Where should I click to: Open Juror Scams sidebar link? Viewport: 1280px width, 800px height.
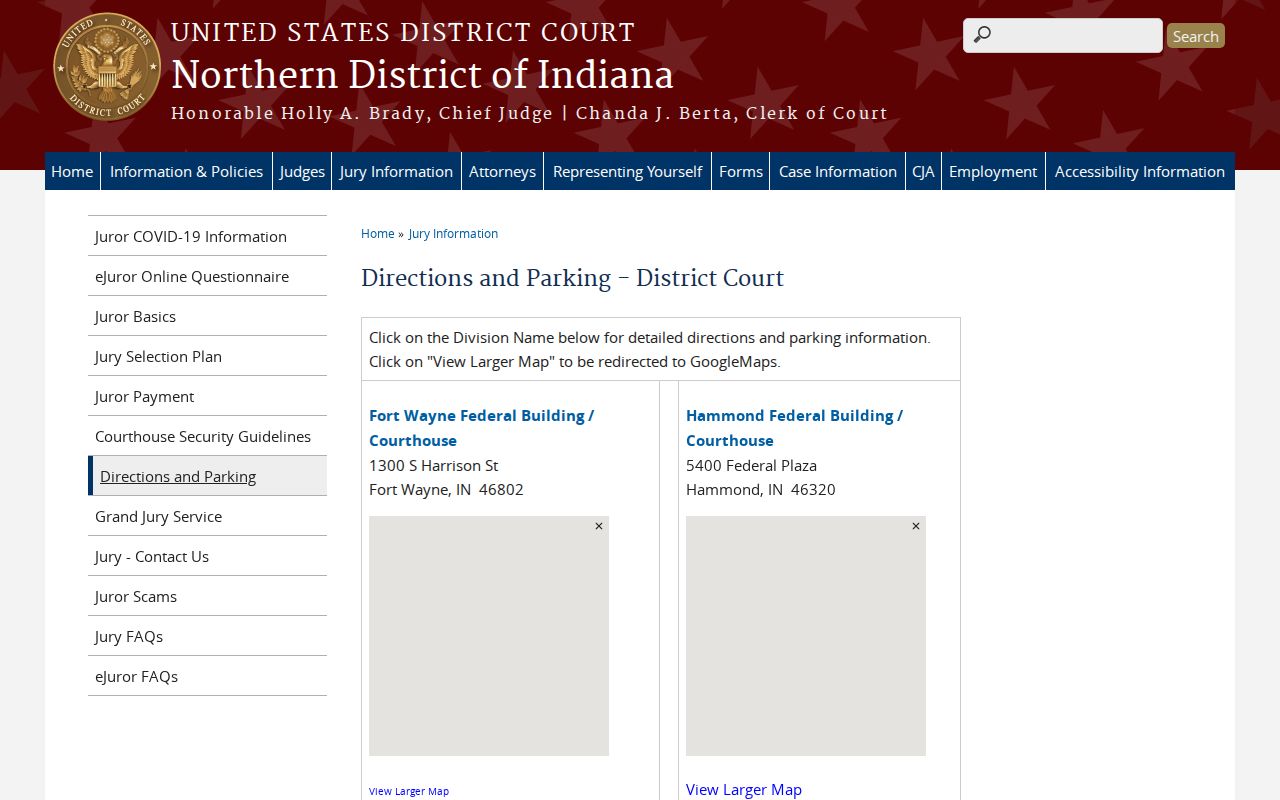pyautogui.click(x=207, y=596)
